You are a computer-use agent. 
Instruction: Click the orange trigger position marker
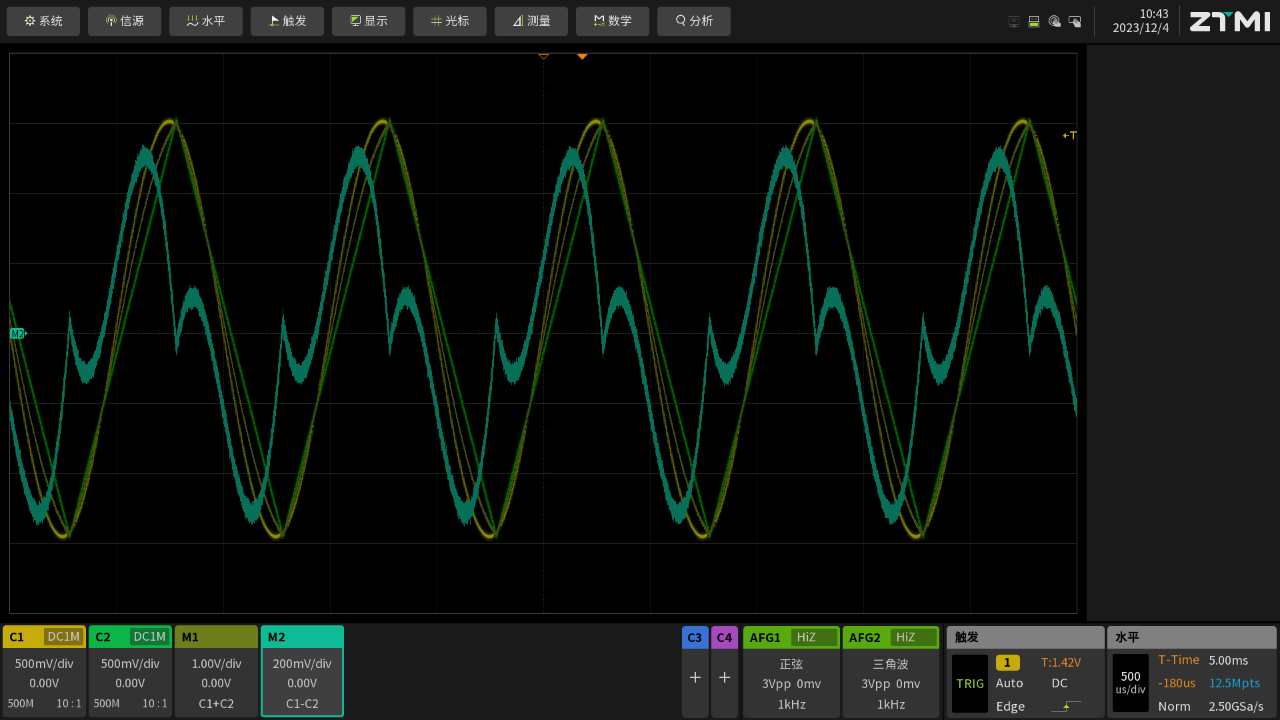coord(582,57)
